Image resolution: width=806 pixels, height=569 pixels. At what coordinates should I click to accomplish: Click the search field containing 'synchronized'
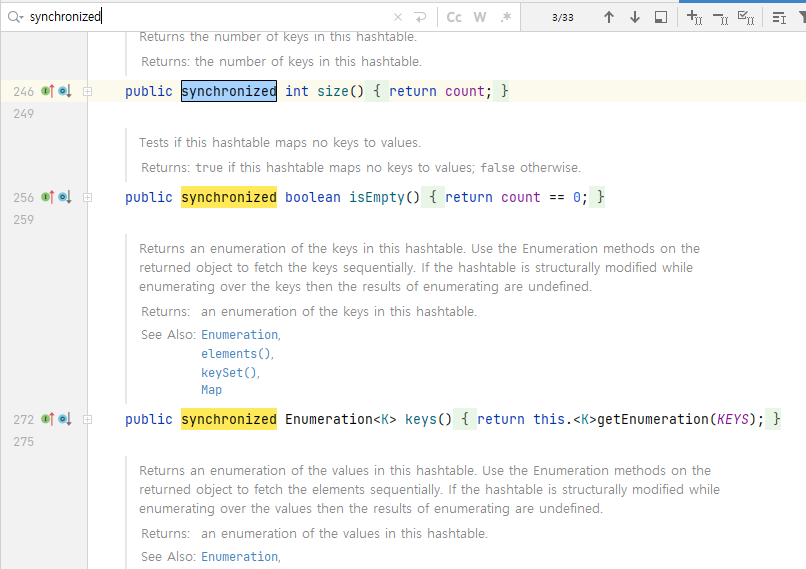coord(208,17)
